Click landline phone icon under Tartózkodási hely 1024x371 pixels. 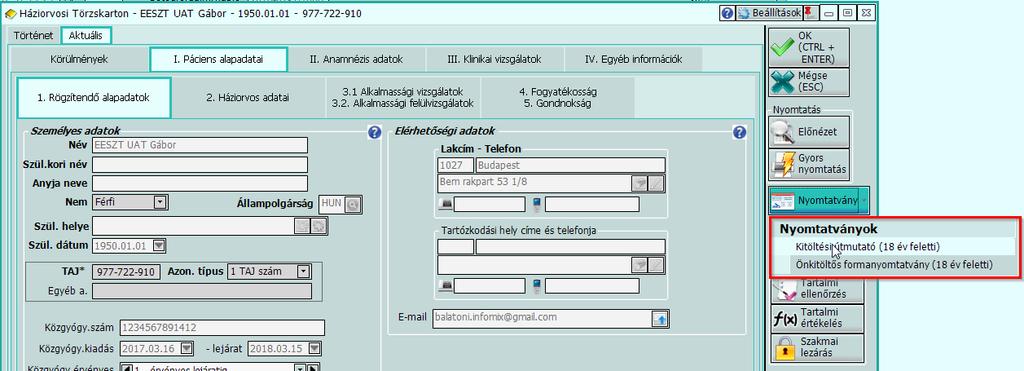(446, 286)
